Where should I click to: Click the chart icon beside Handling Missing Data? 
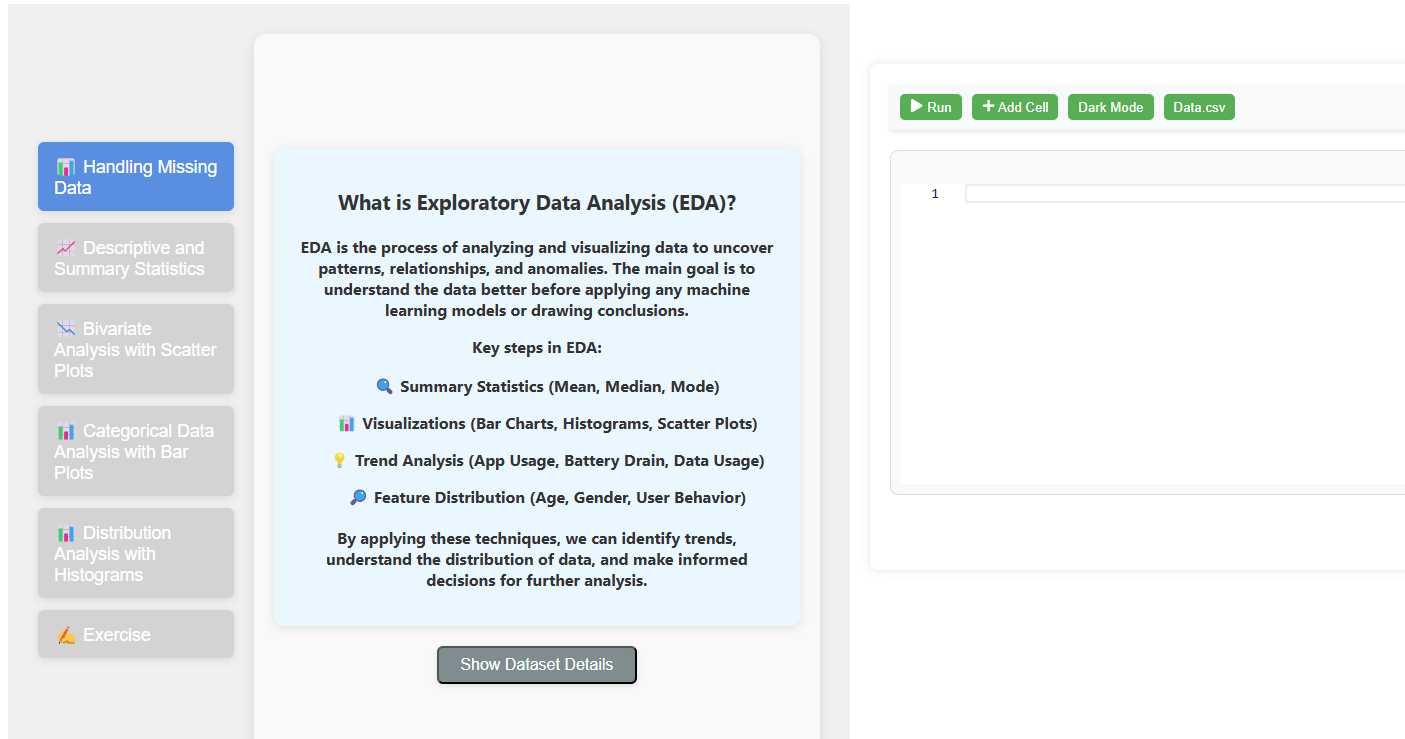[x=66, y=167]
